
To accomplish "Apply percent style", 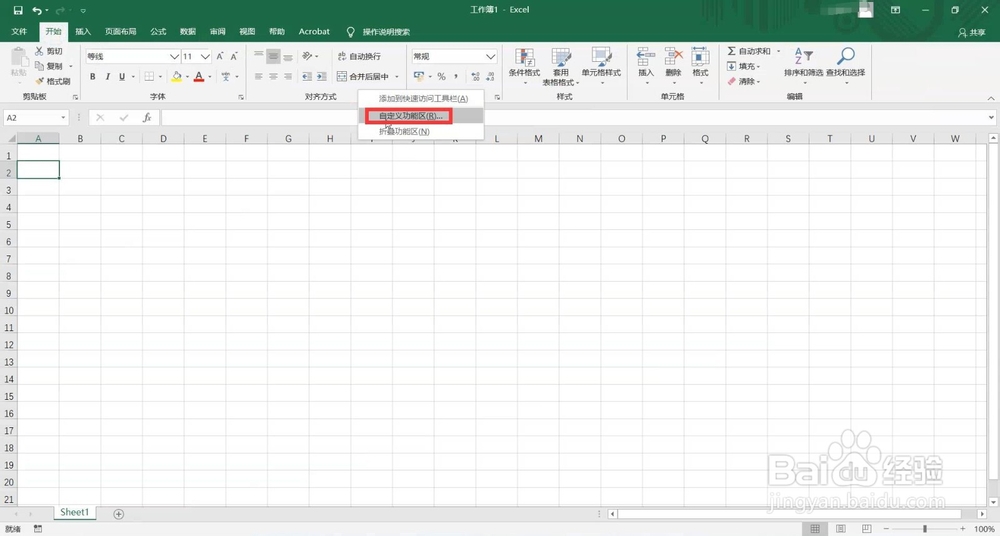I will pyautogui.click(x=441, y=77).
